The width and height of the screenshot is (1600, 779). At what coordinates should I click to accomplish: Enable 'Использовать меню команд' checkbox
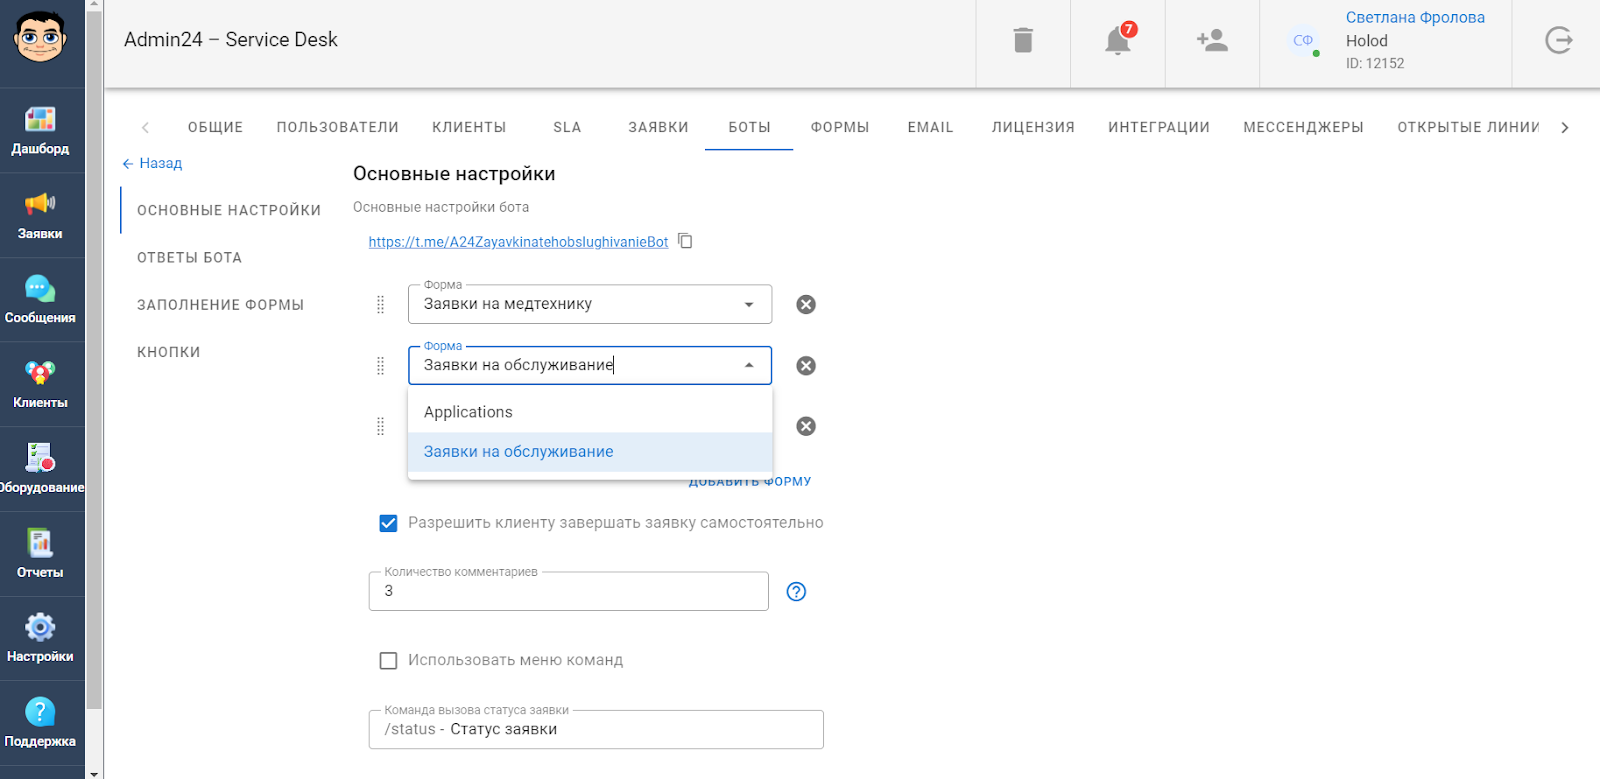pyautogui.click(x=389, y=661)
